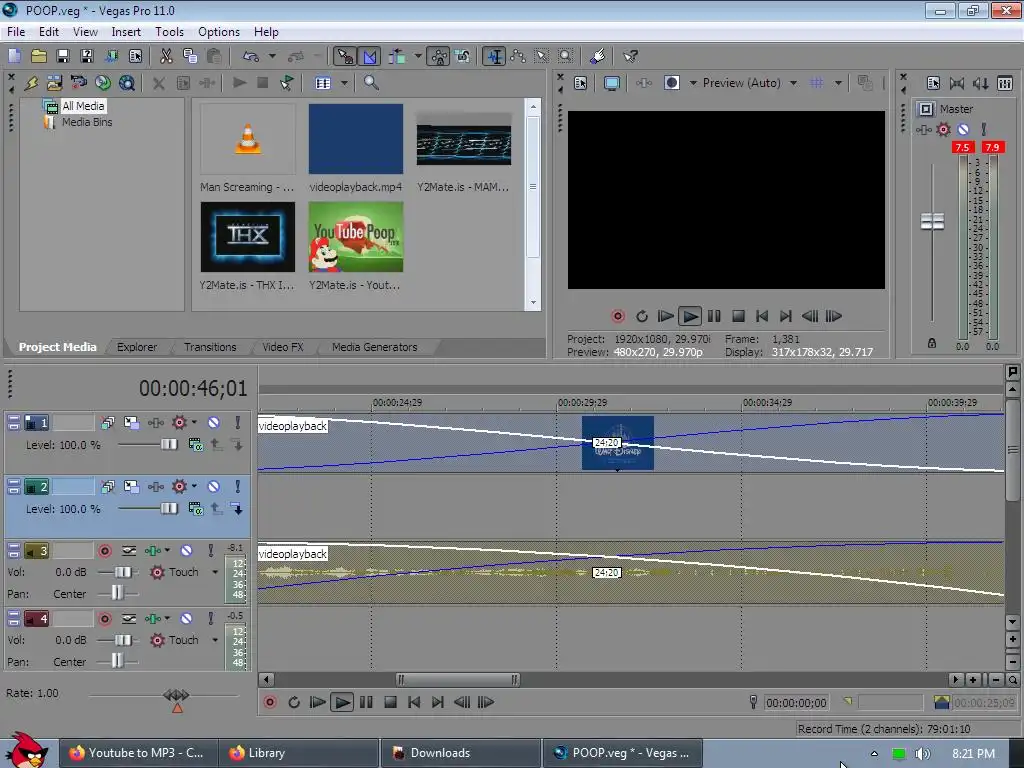Open Preview (Auto) quality dropdown
Screen dimensions: 1024x768
793,83
